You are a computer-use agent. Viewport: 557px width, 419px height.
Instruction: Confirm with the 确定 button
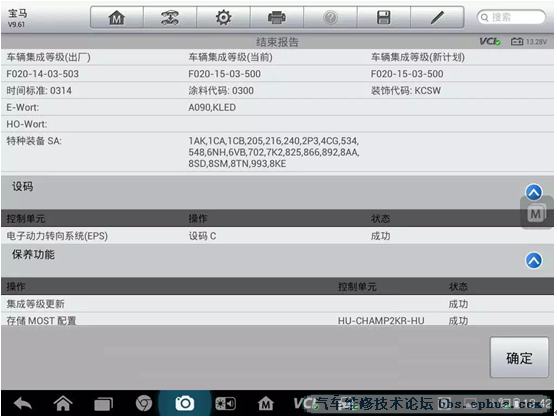[x=519, y=358]
